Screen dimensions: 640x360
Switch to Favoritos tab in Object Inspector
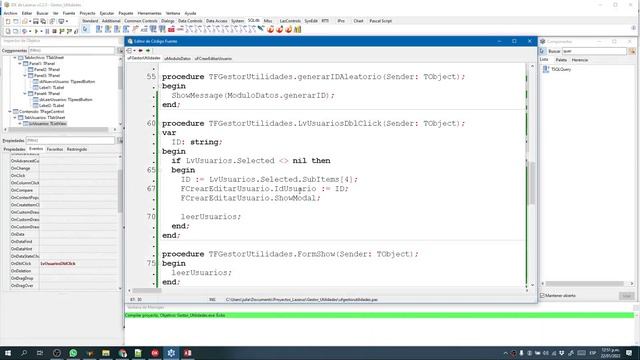coord(55,149)
